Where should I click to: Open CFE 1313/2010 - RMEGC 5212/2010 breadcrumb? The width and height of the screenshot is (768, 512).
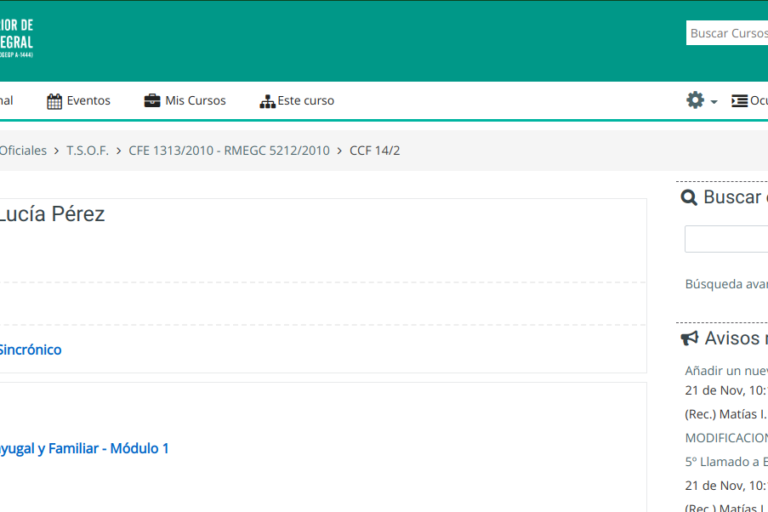point(229,151)
